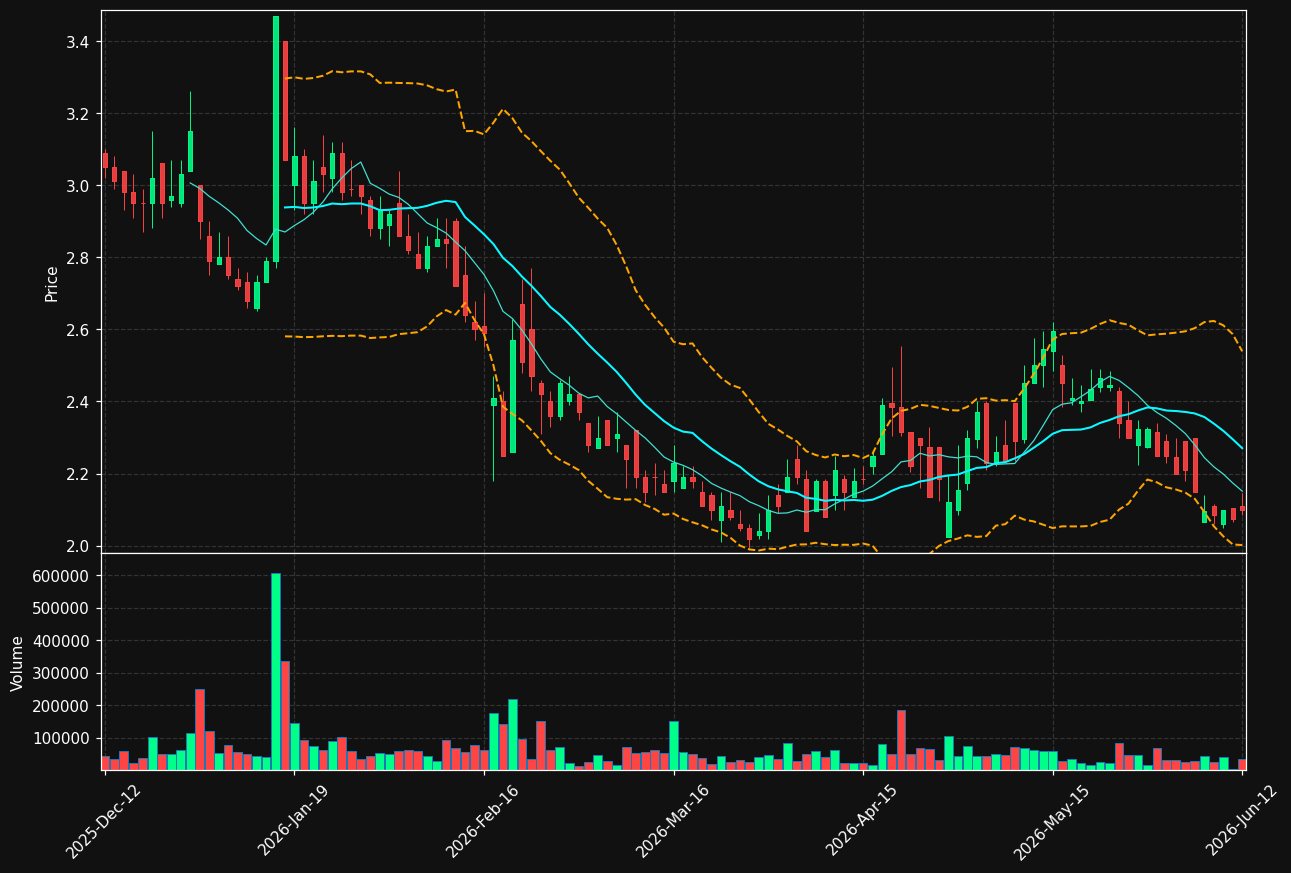
Task: Click the 2.8 price axis value
Action: coord(78,258)
